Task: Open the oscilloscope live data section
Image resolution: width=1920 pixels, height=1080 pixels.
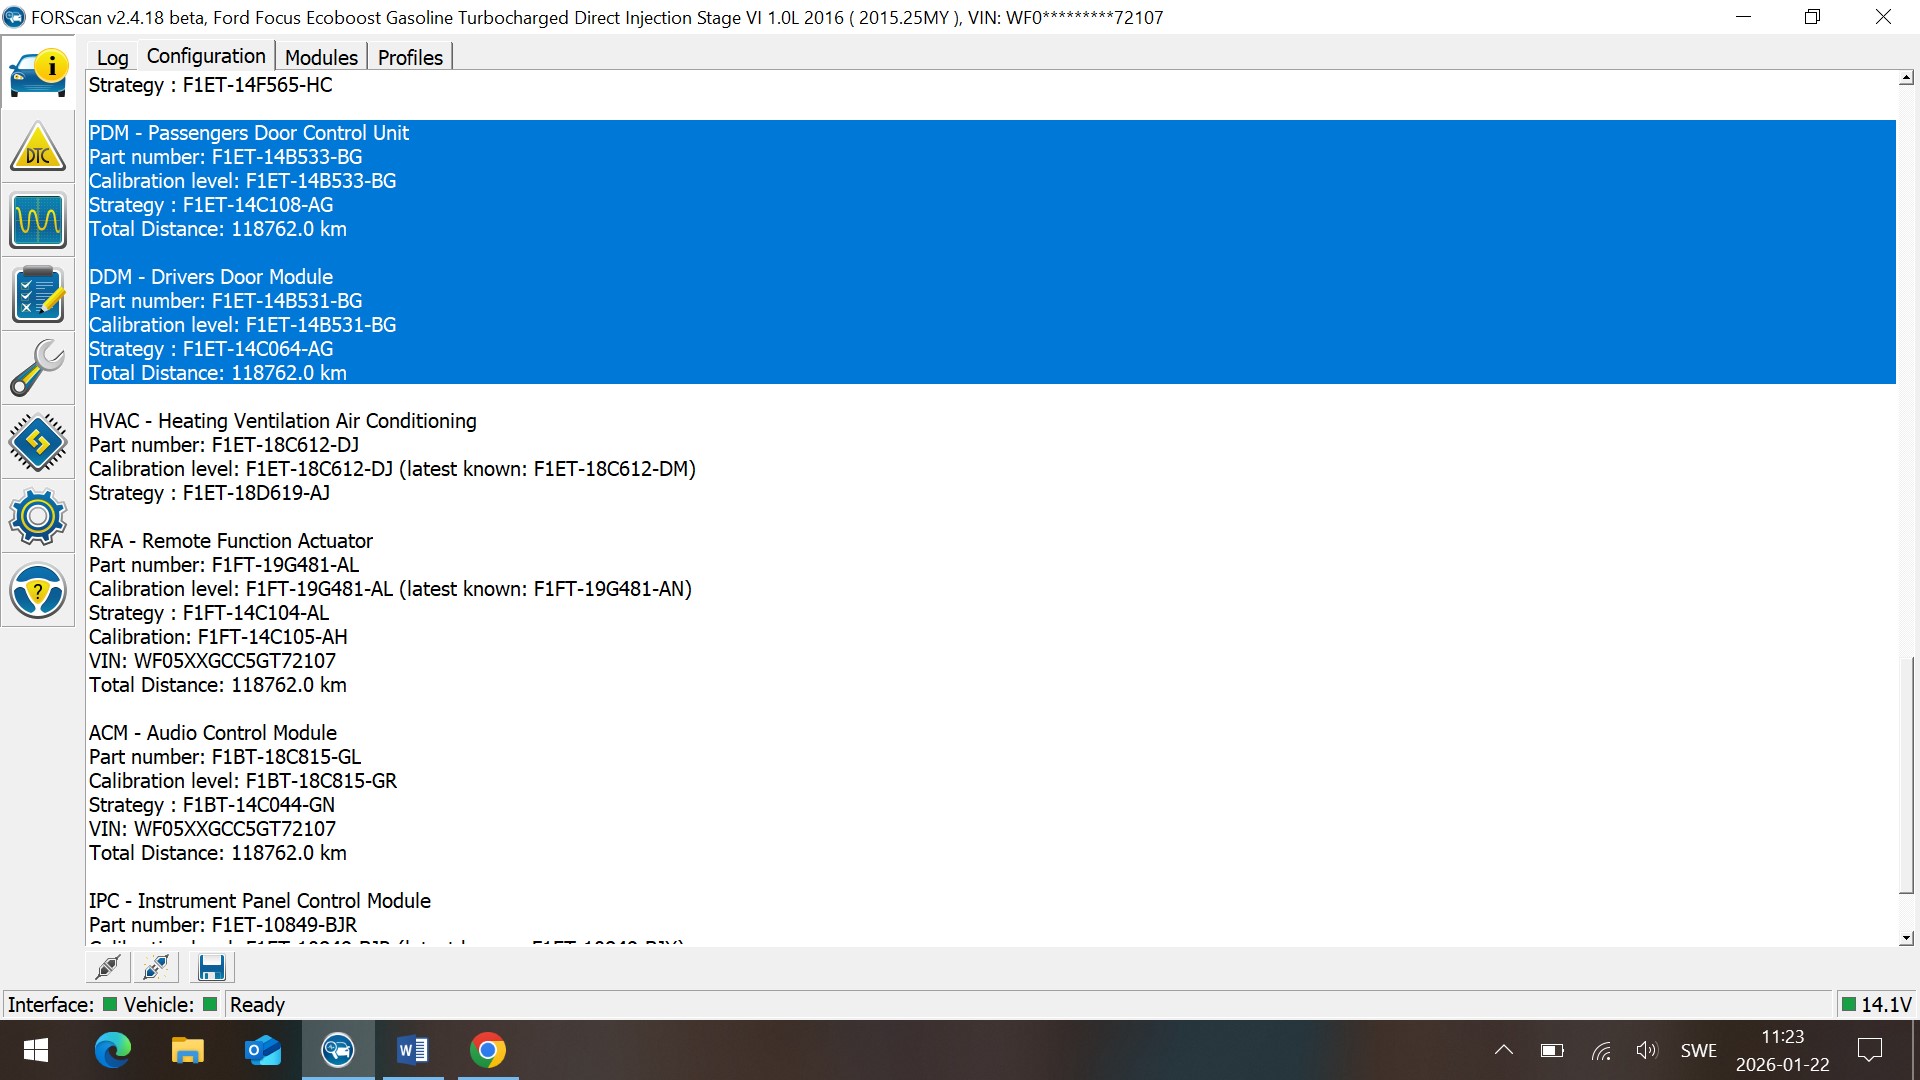Action: pos(38,221)
